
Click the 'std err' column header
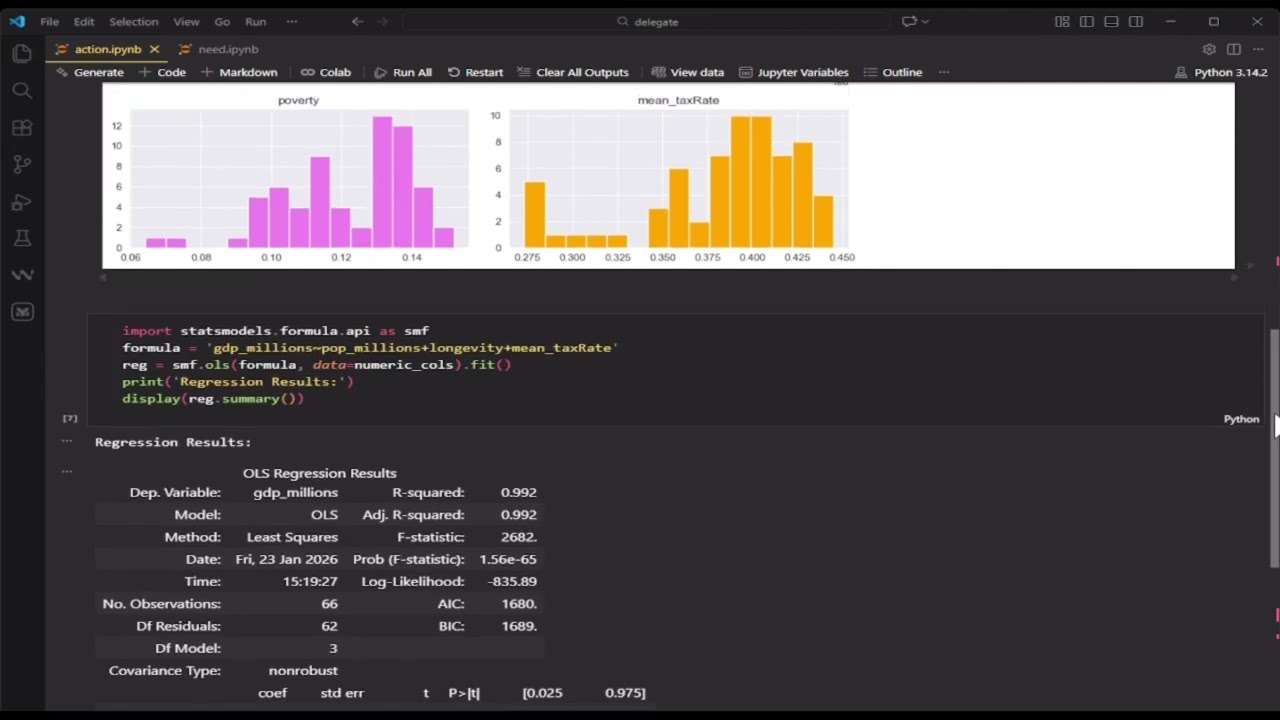tap(342, 693)
